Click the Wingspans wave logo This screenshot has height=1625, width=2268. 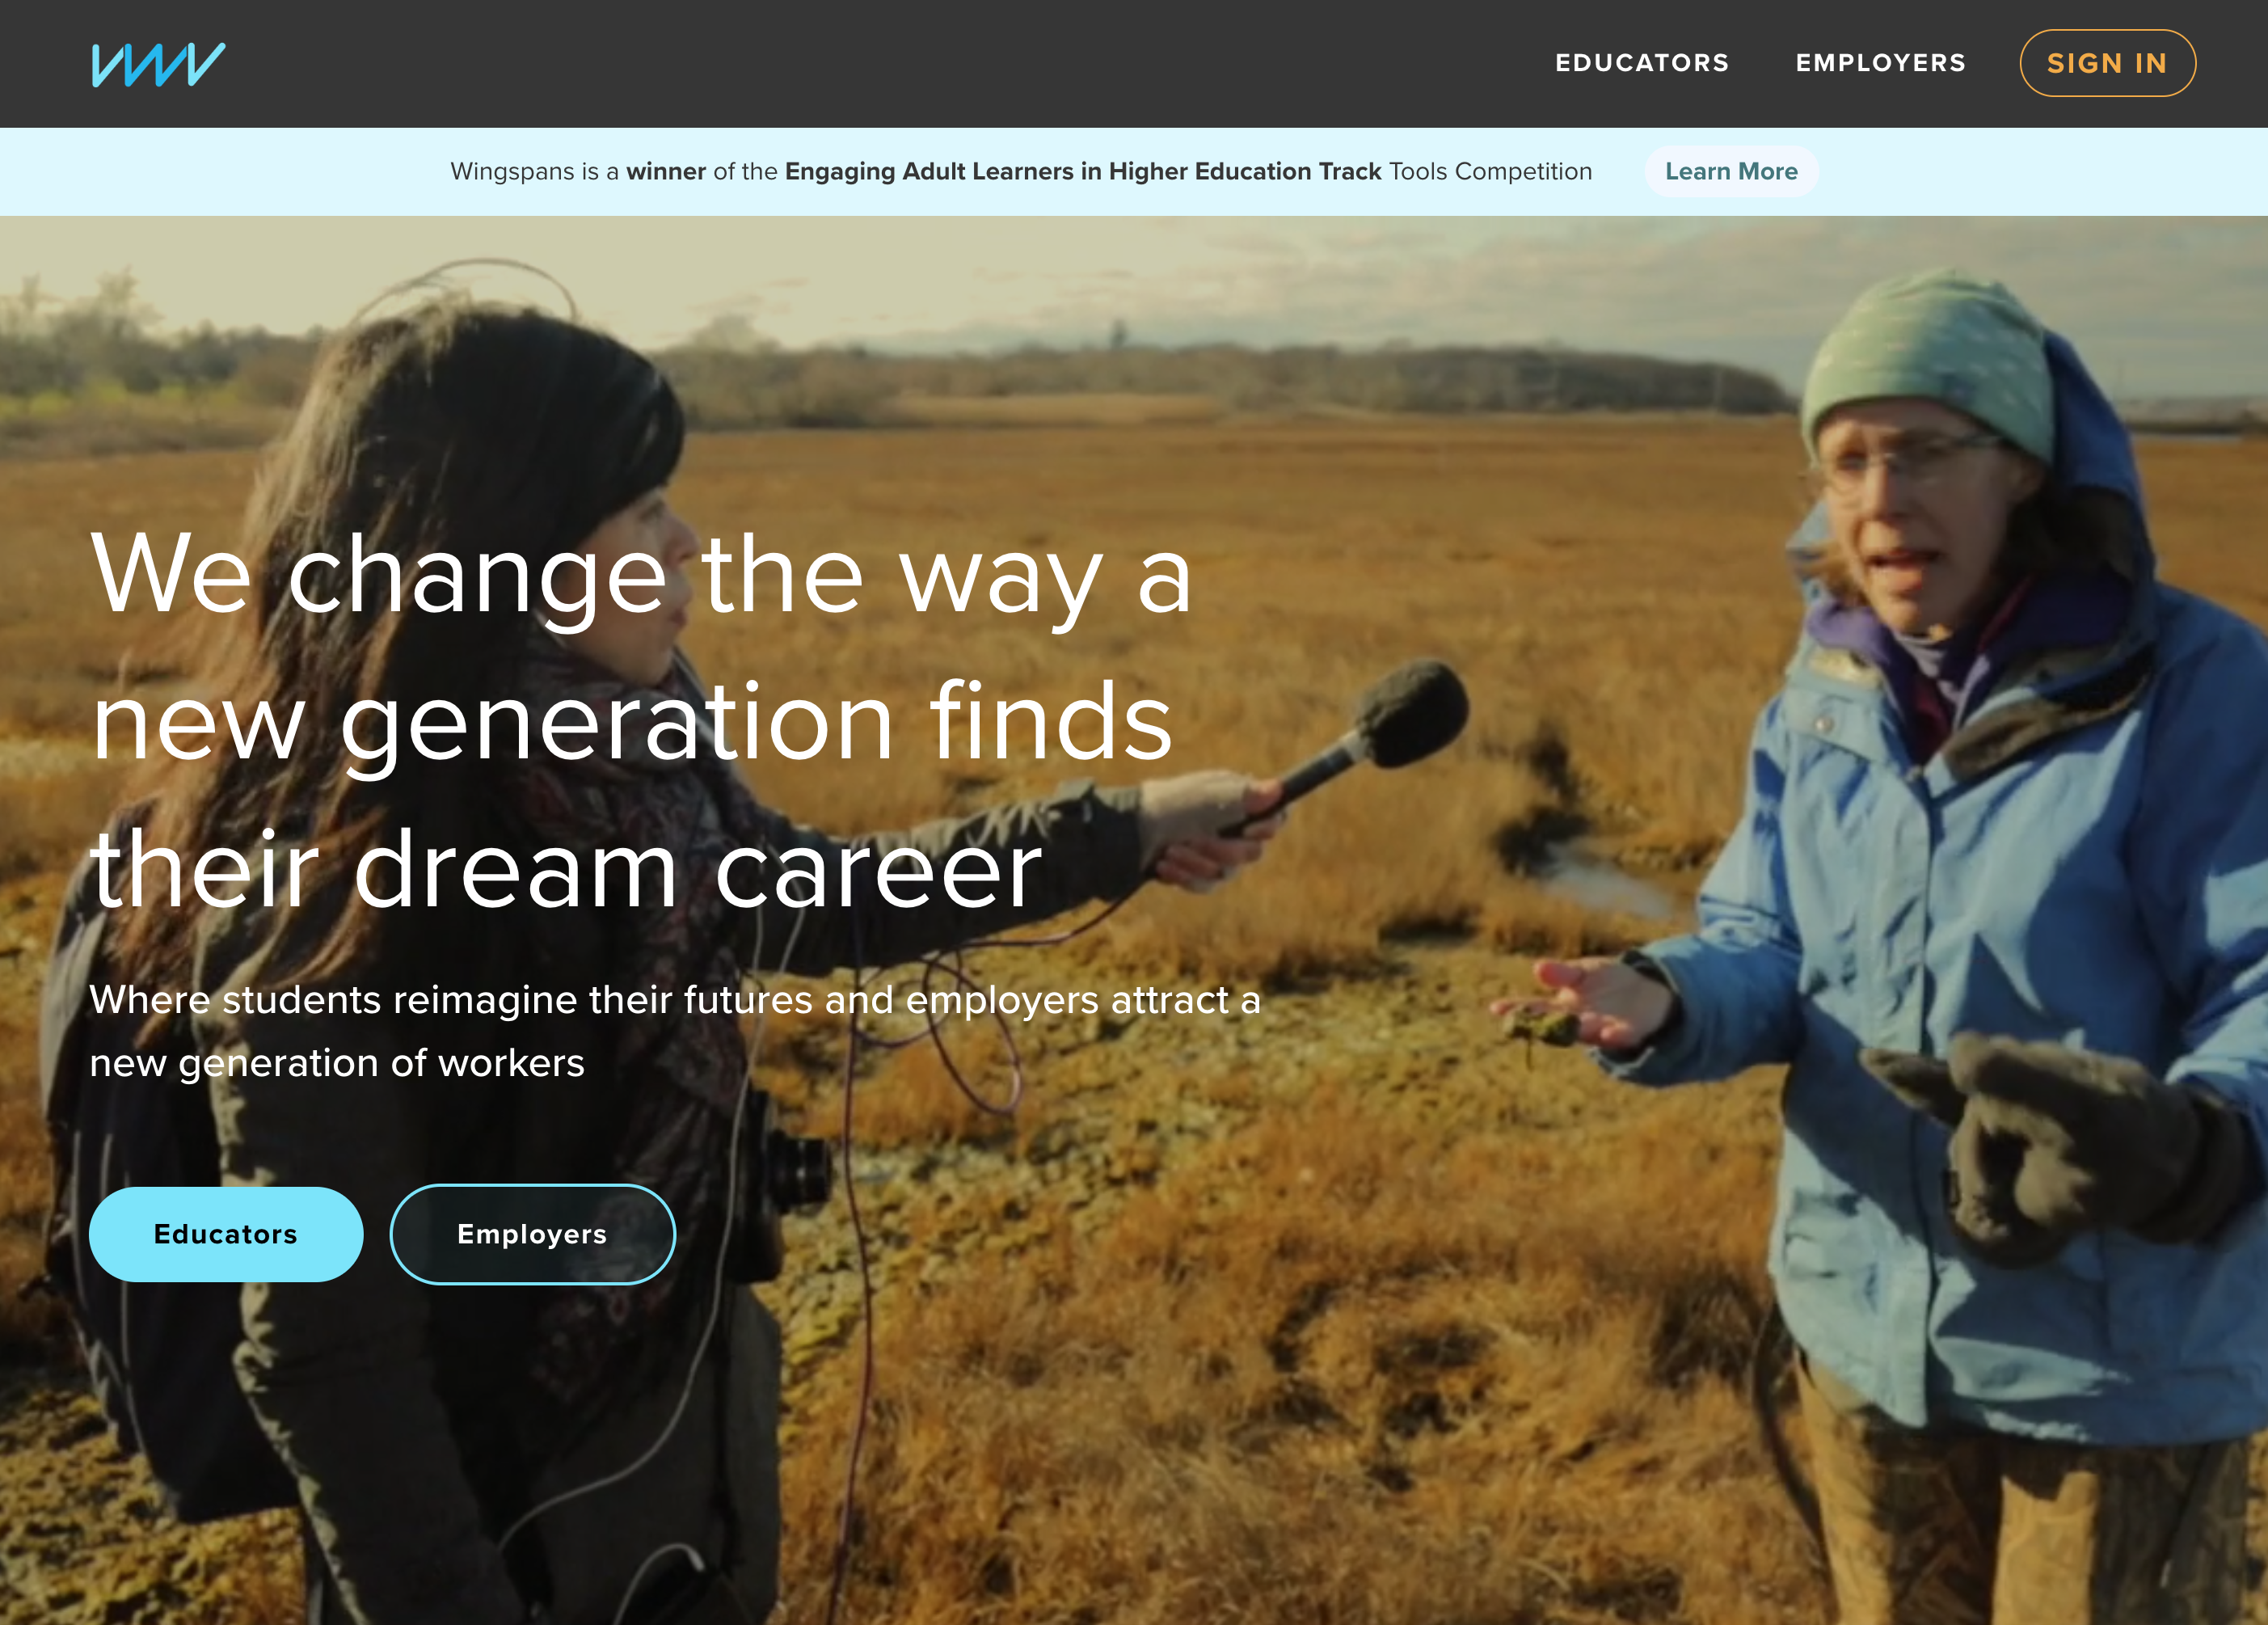click(x=158, y=64)
